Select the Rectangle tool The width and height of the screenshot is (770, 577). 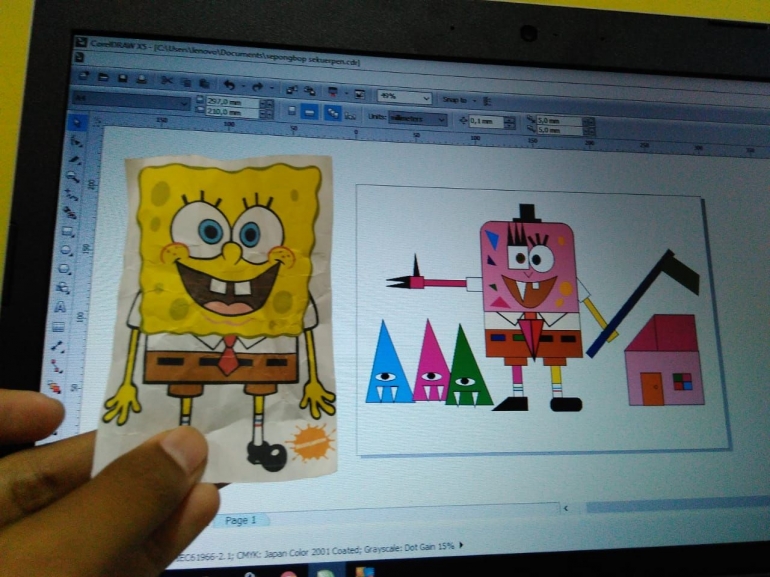point(68,231)
